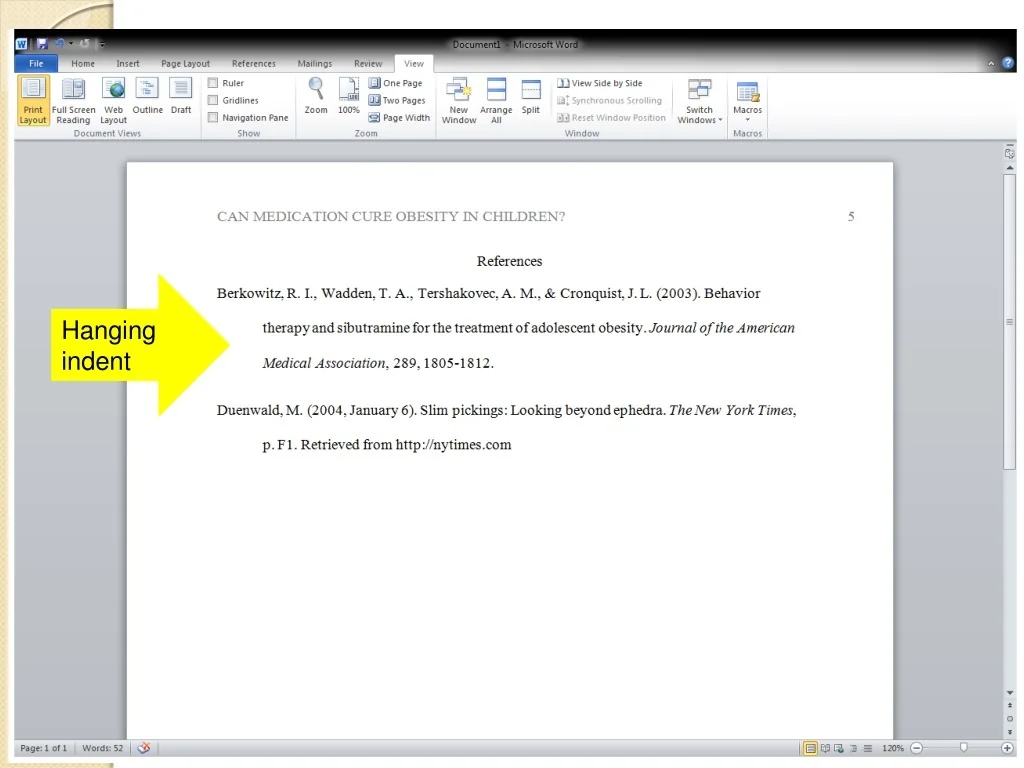The image size is (1024, 768).
Task: Select Full Screen Reading status bar button
Action: point(825,748)
